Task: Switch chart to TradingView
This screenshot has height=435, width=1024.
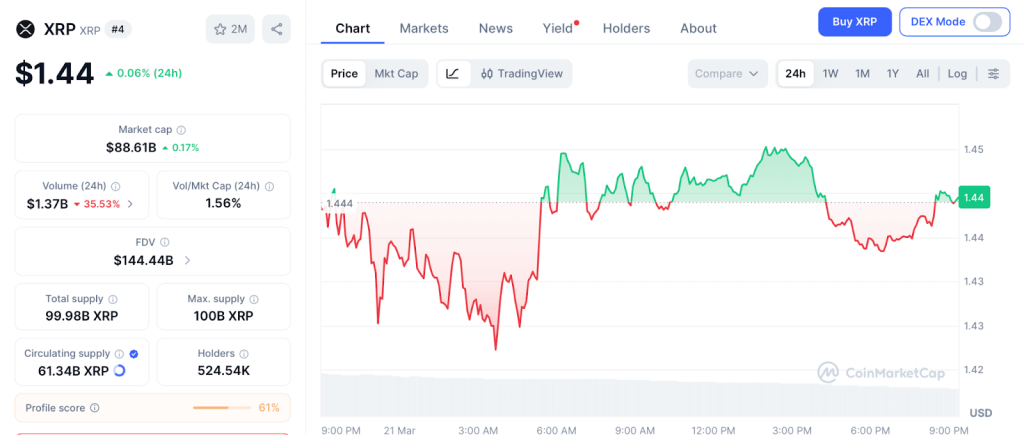Action: coord(521,74)
